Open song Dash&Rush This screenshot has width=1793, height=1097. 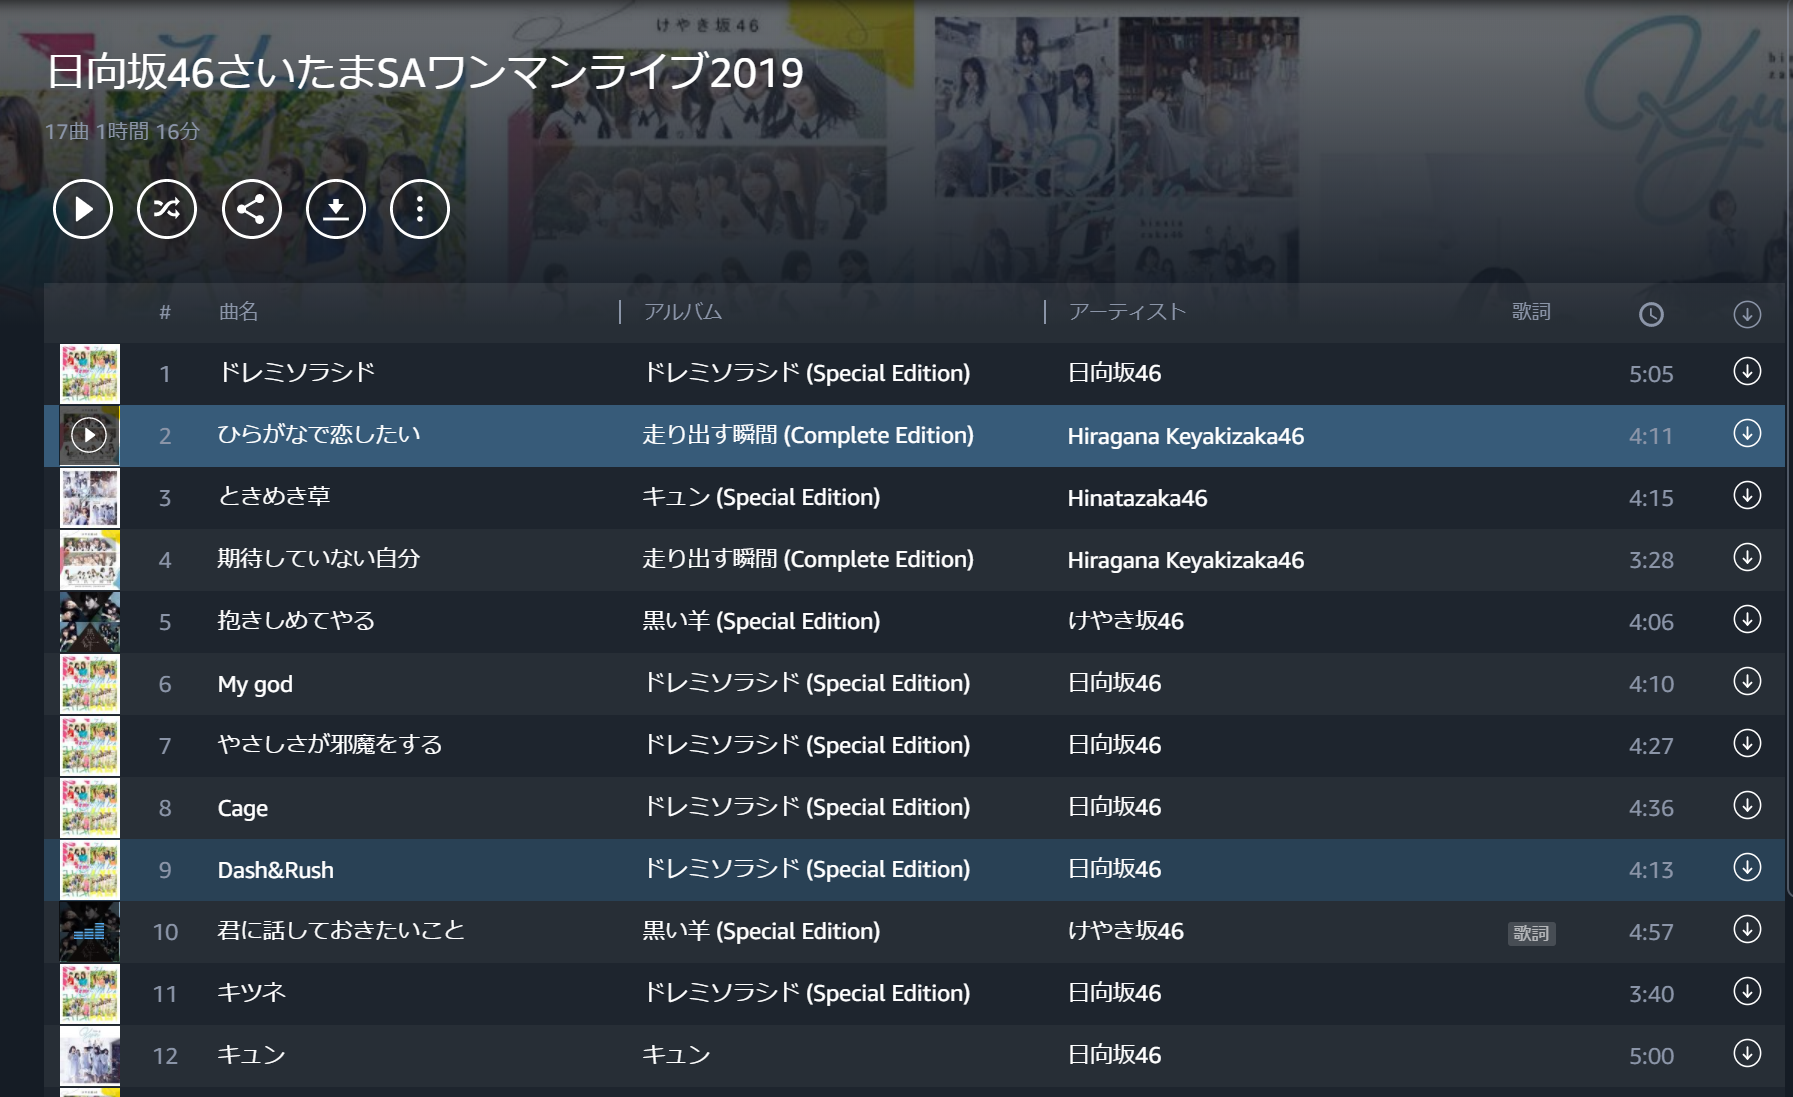click(276, 870)
